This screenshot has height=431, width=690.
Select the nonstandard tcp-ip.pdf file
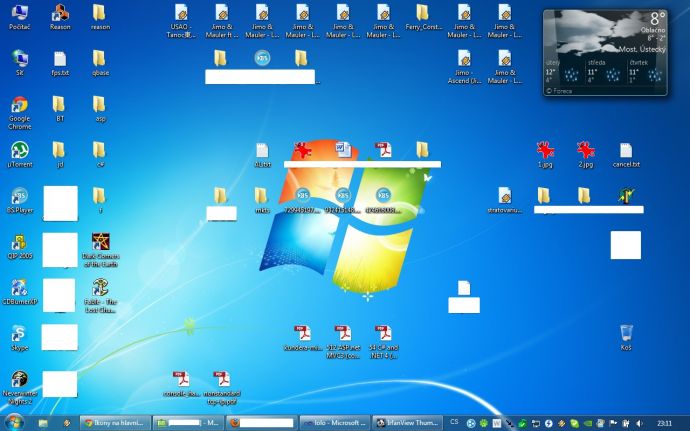(222, 387)
